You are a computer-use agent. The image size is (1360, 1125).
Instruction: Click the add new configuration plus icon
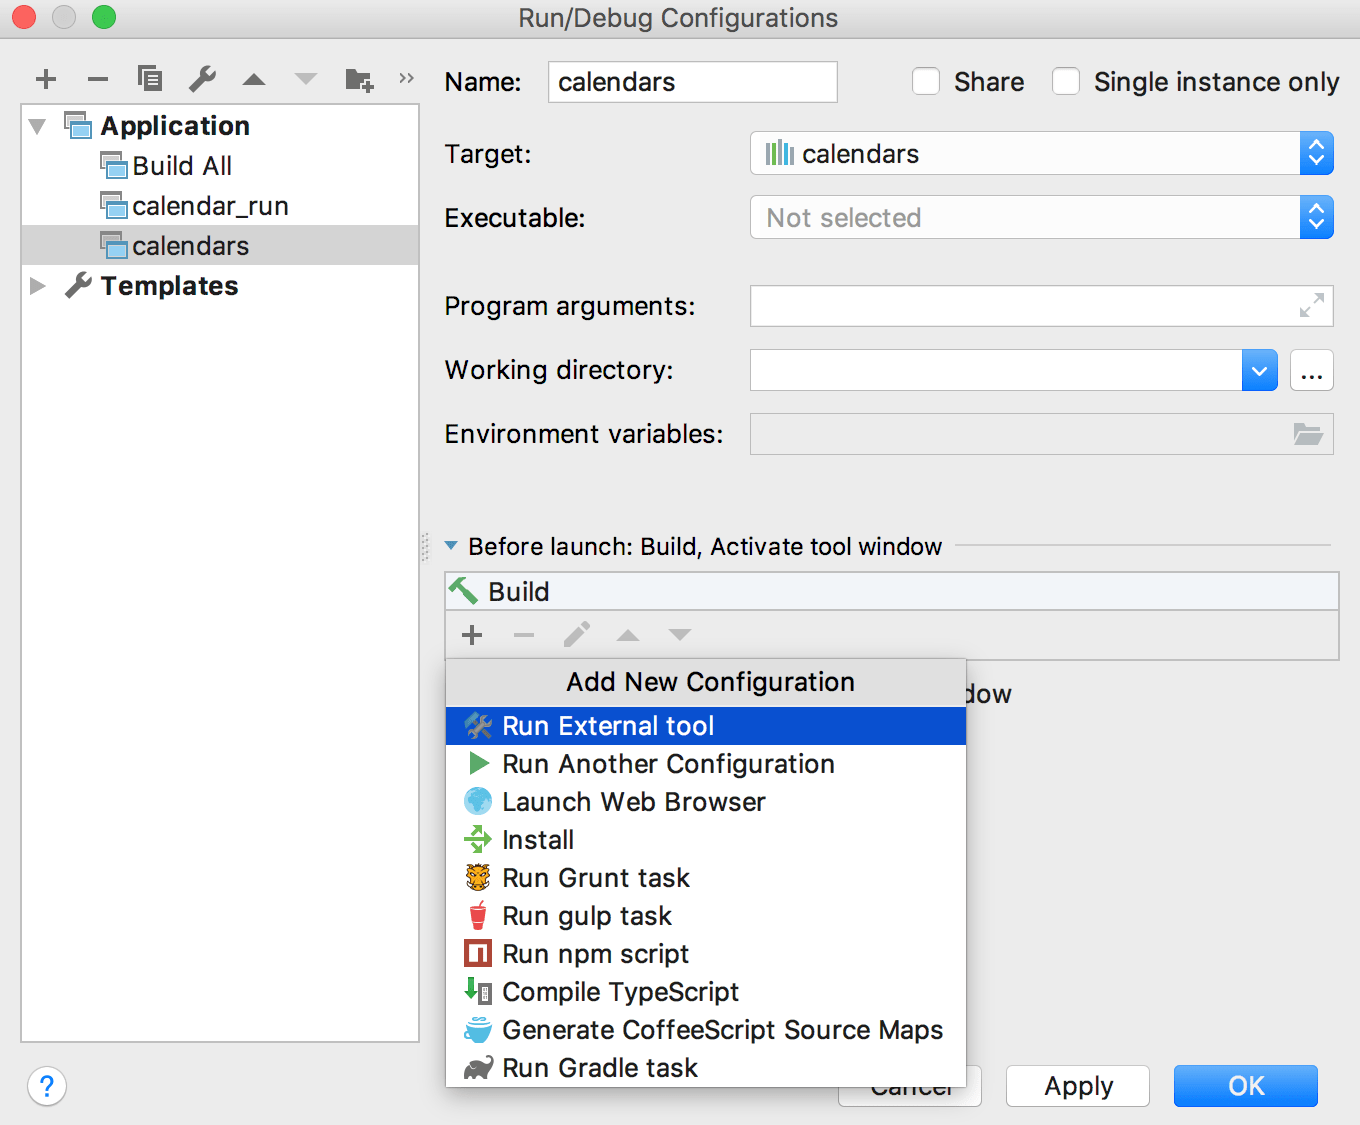point(46,79)
